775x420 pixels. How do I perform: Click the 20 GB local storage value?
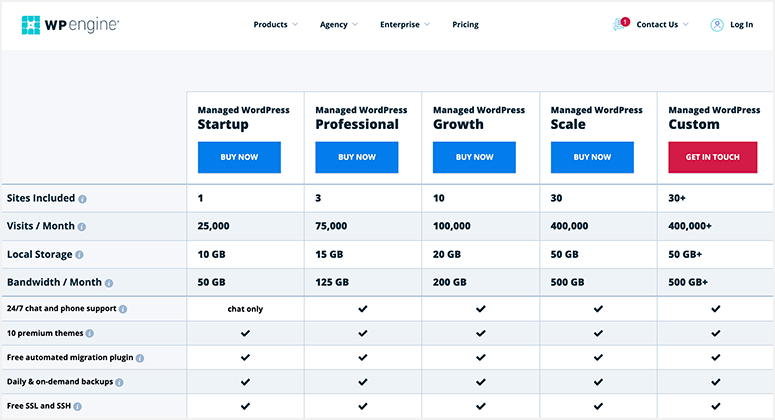click(x=447, y=254)
